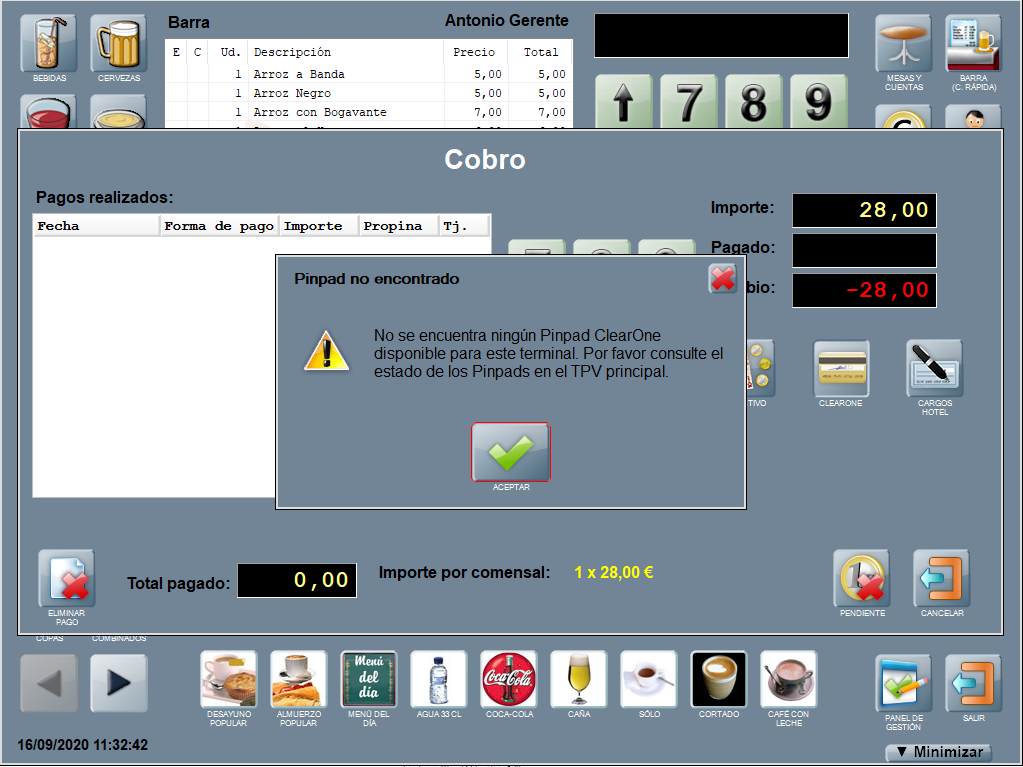The width and height of the screenshot is (1023, 767).
Task: Close the Pinpad no encontrado dialog
Action: (x=722, y=278)
